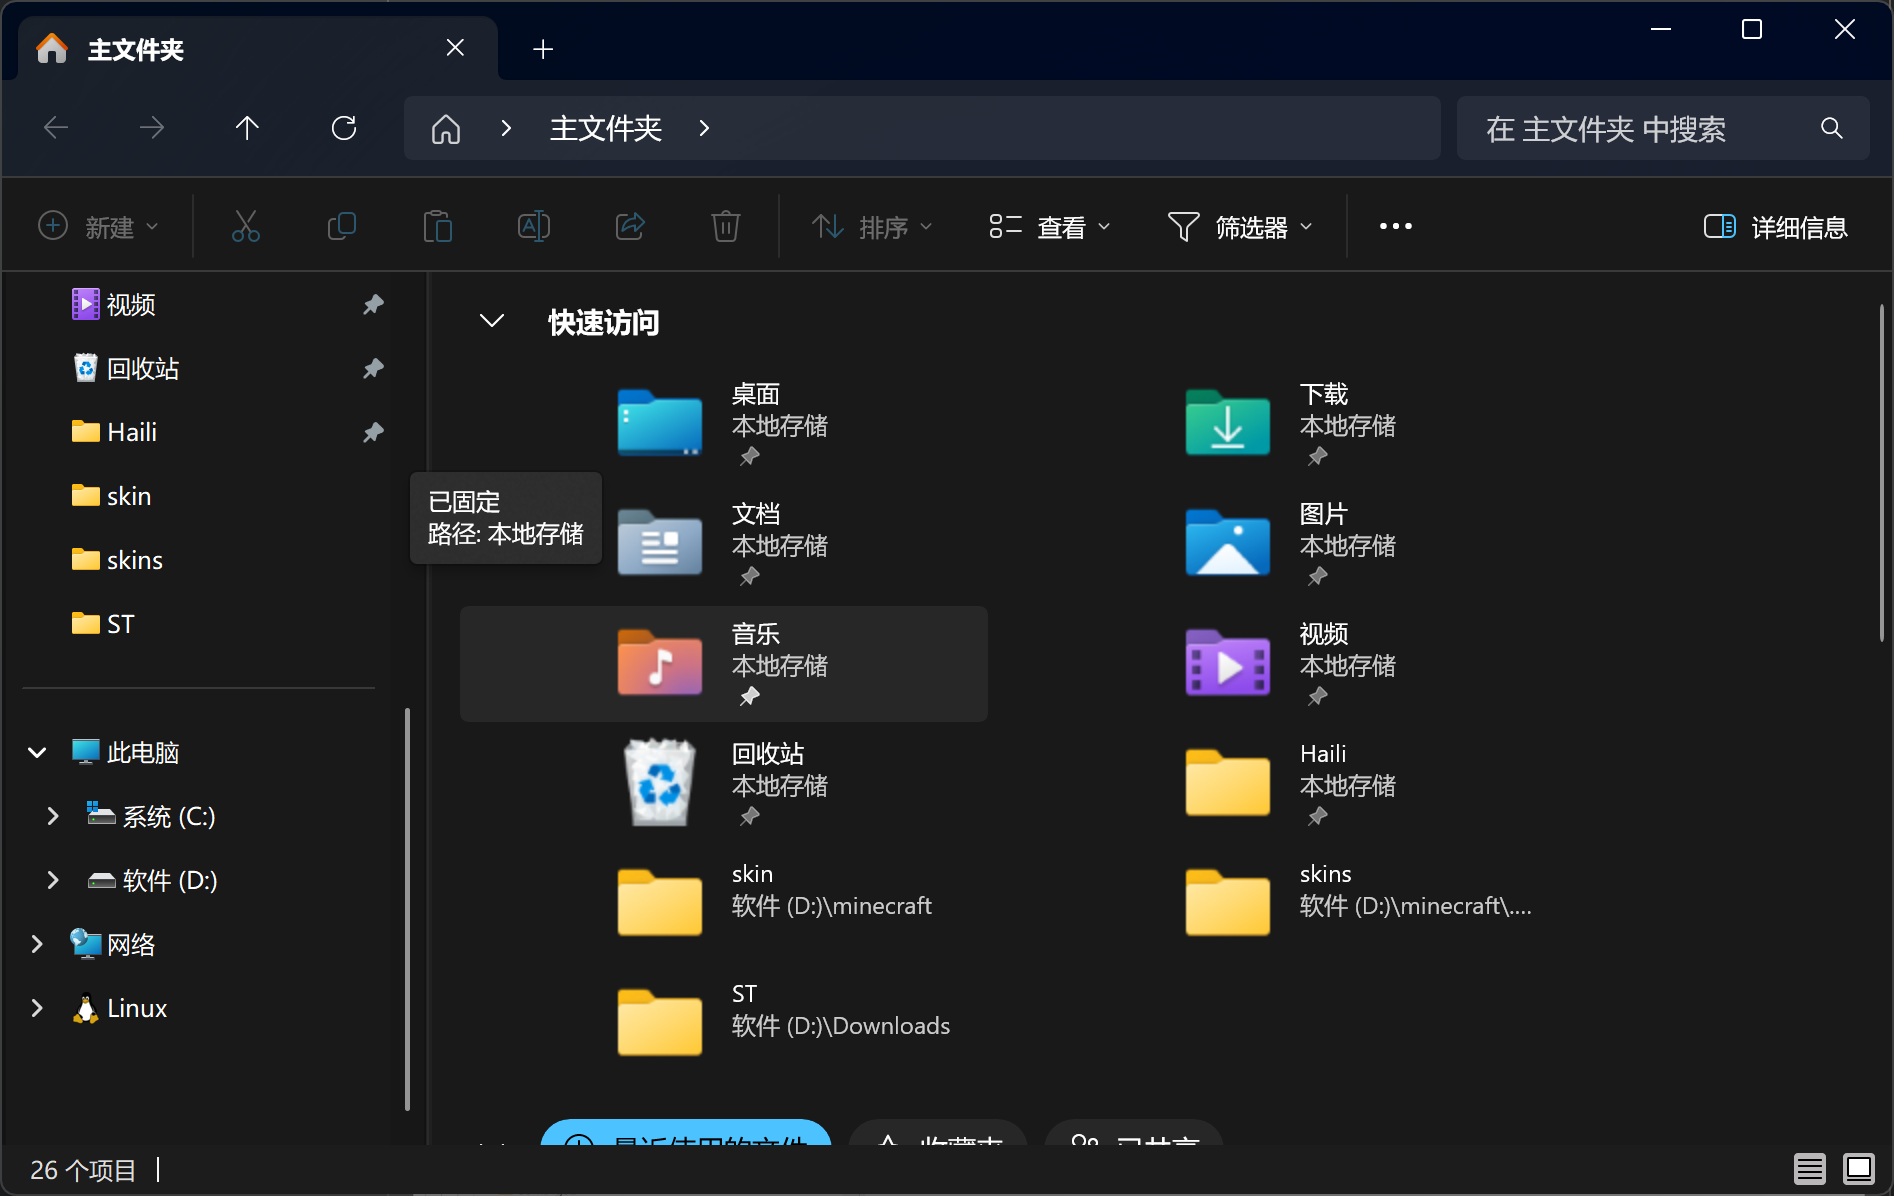
Task: Click the Share icon
Action: tap(630, 226)
